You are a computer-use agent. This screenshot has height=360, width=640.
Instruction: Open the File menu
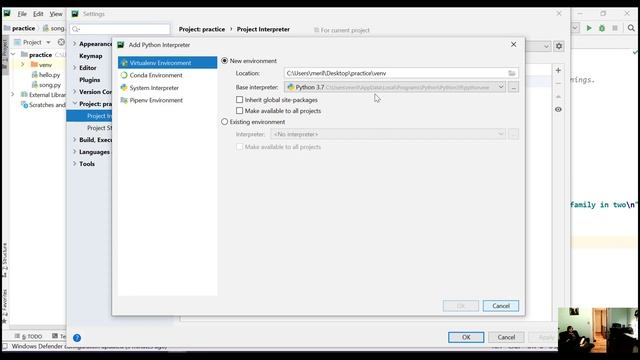tap(22, 14)
